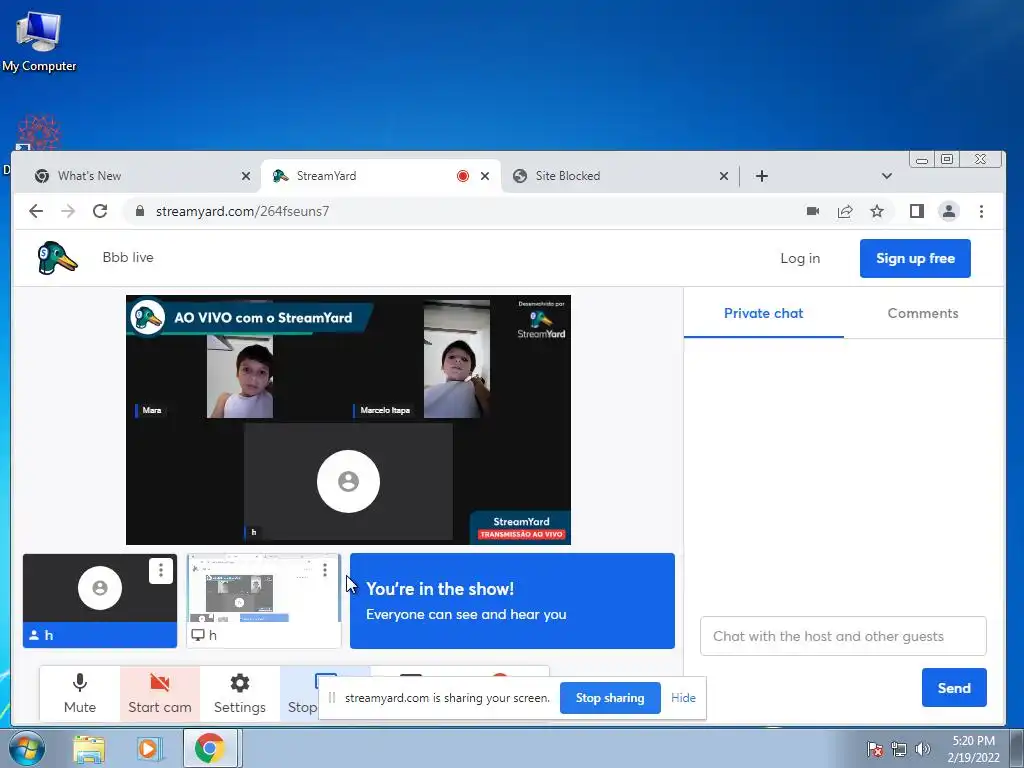Switch to the Comments tab

[x=922, y=313]
